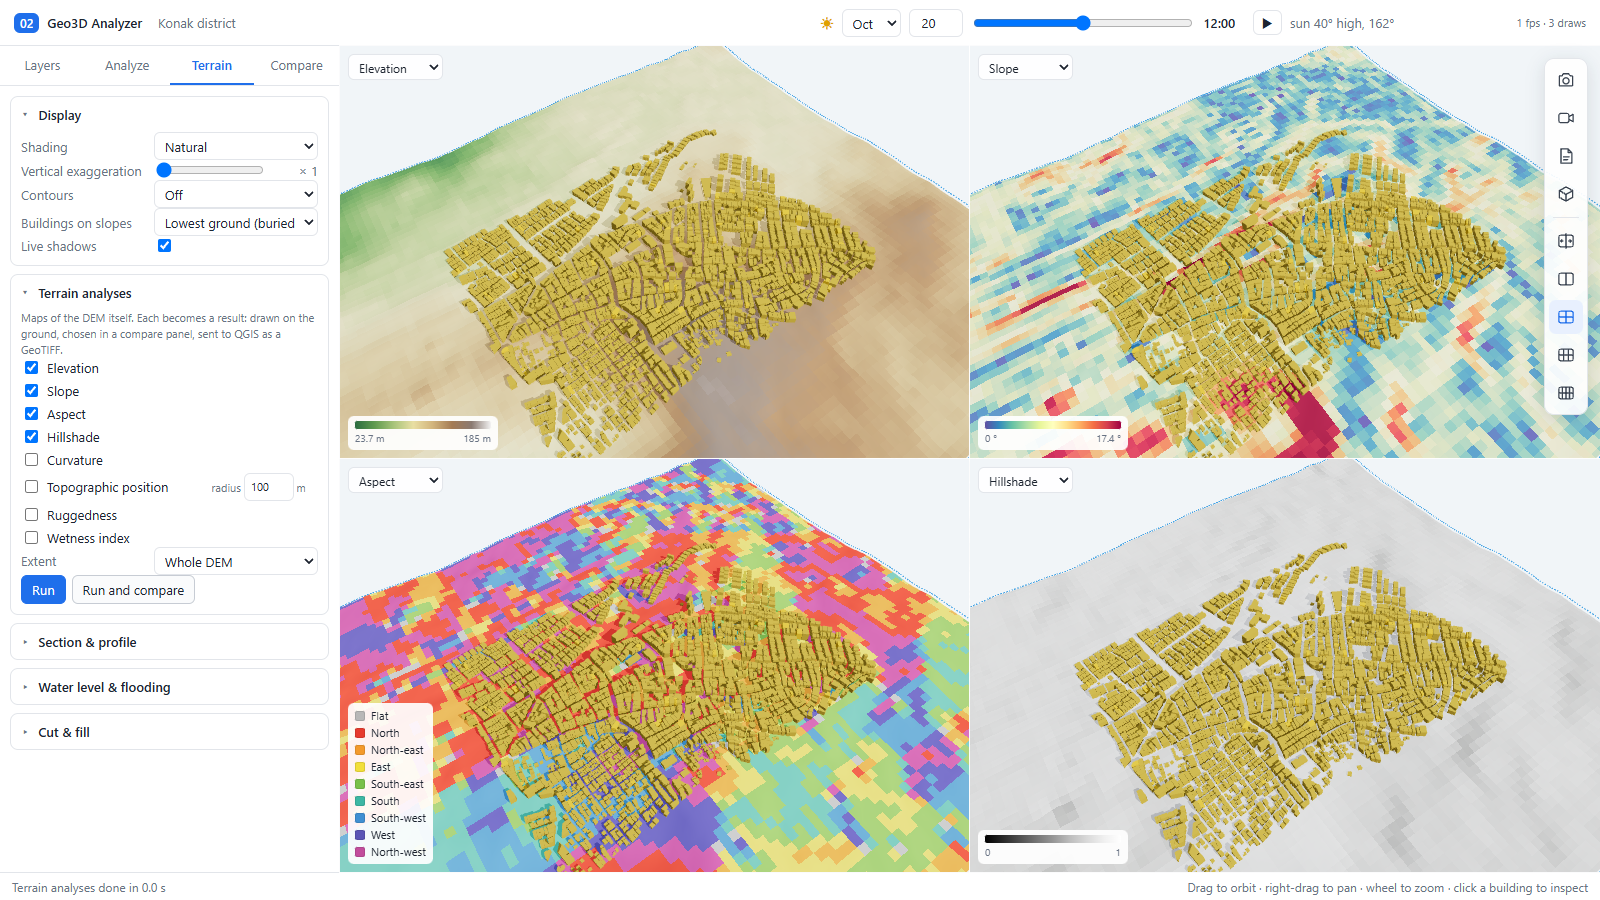Open the Shading dropdown showing Natural
The image size is (1600, 900).
tap(236, 146)
